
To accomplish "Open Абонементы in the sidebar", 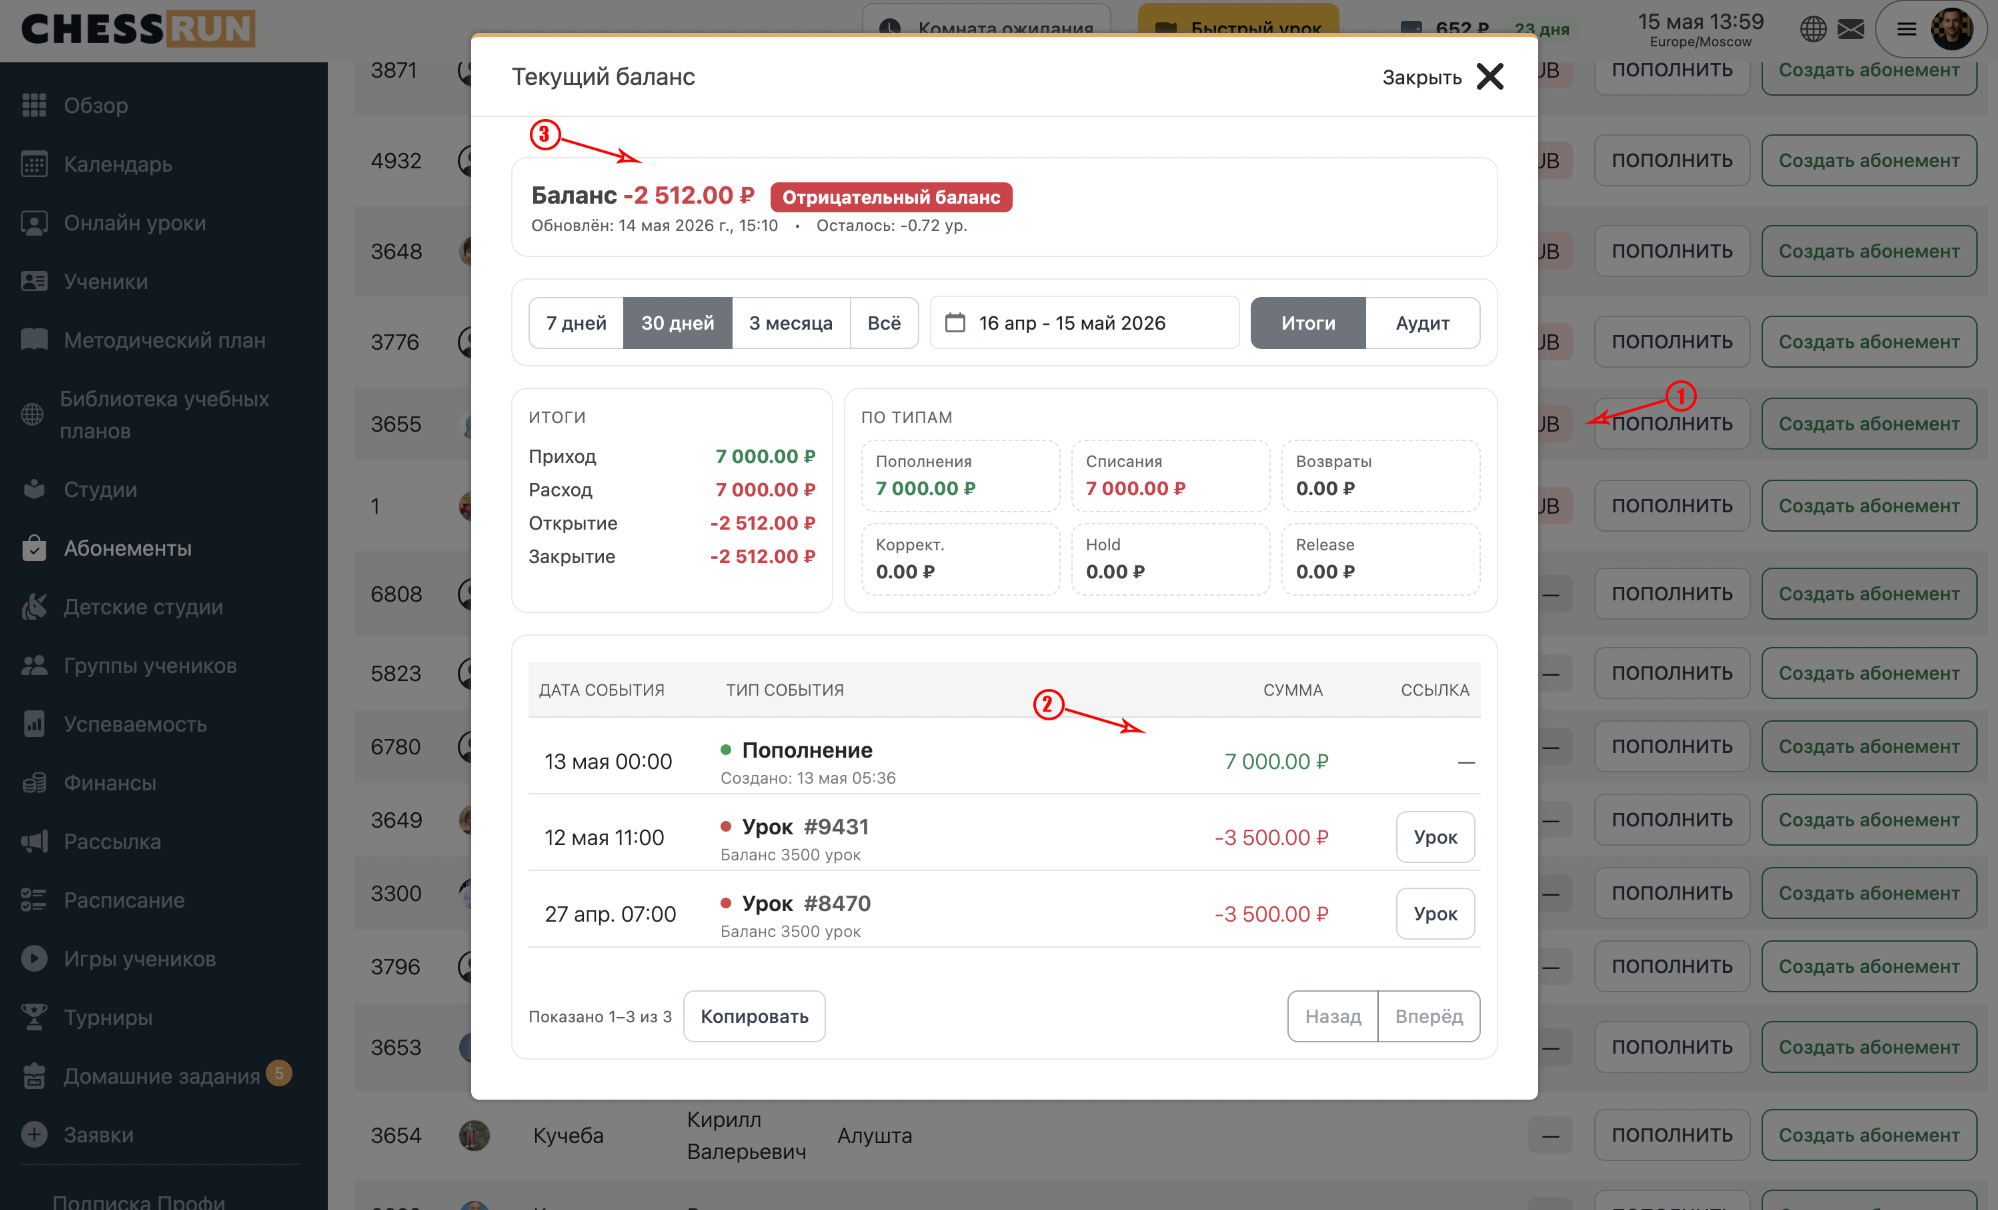I will point(128,548).
